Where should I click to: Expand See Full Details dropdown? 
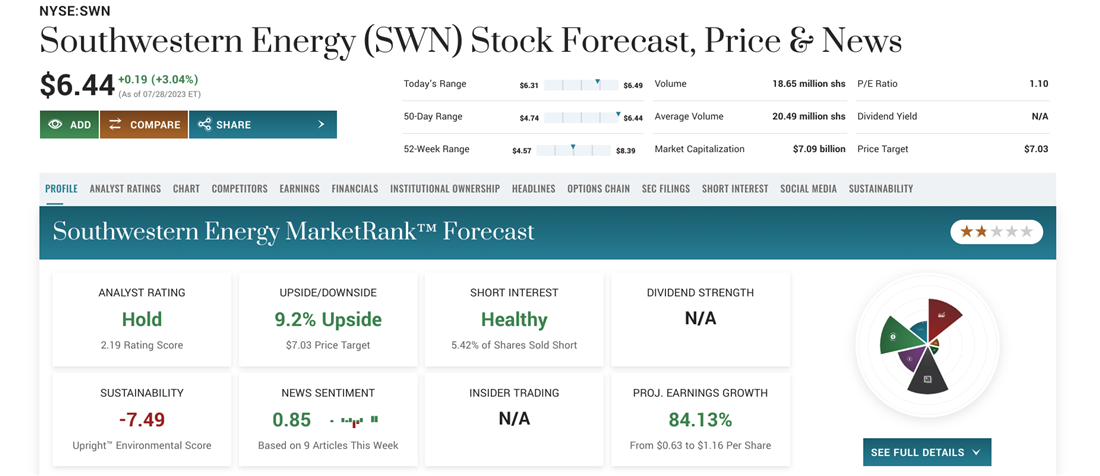point(926,452)
